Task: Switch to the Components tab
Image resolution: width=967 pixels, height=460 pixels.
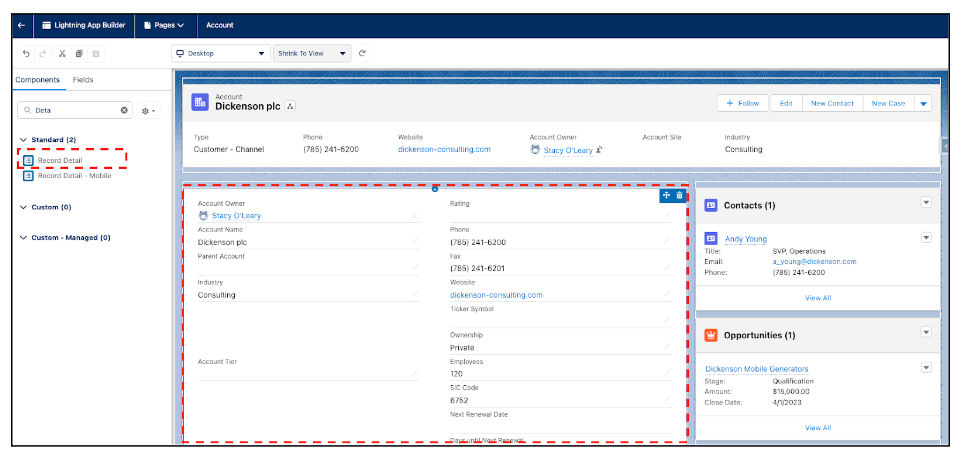Action: tap(38, 80)
